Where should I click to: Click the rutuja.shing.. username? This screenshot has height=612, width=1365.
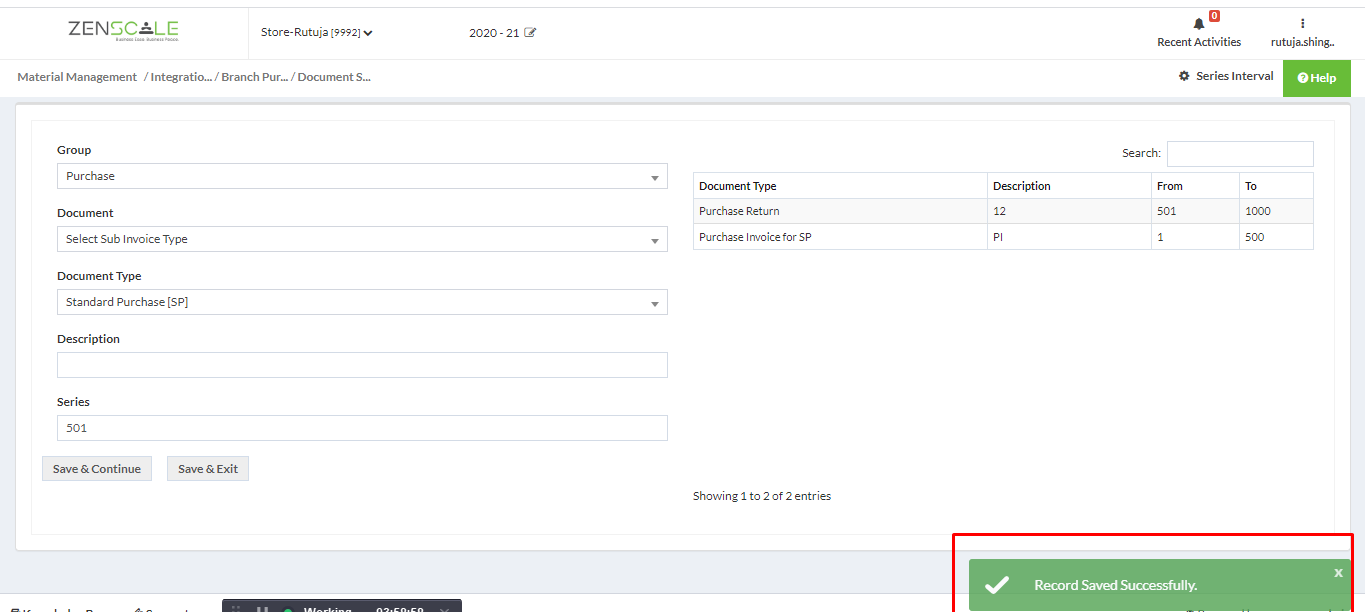click(1302, 42)
